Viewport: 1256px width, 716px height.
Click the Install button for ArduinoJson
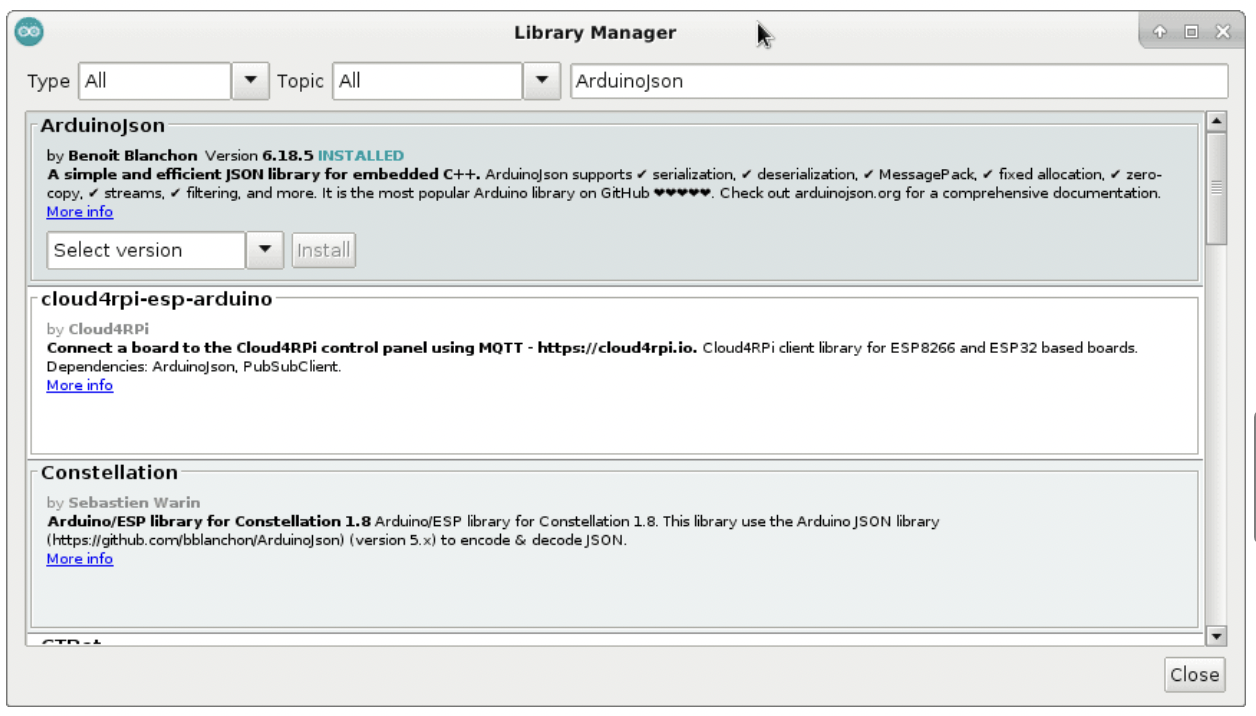pyautogui.click(x=324, y=250)
